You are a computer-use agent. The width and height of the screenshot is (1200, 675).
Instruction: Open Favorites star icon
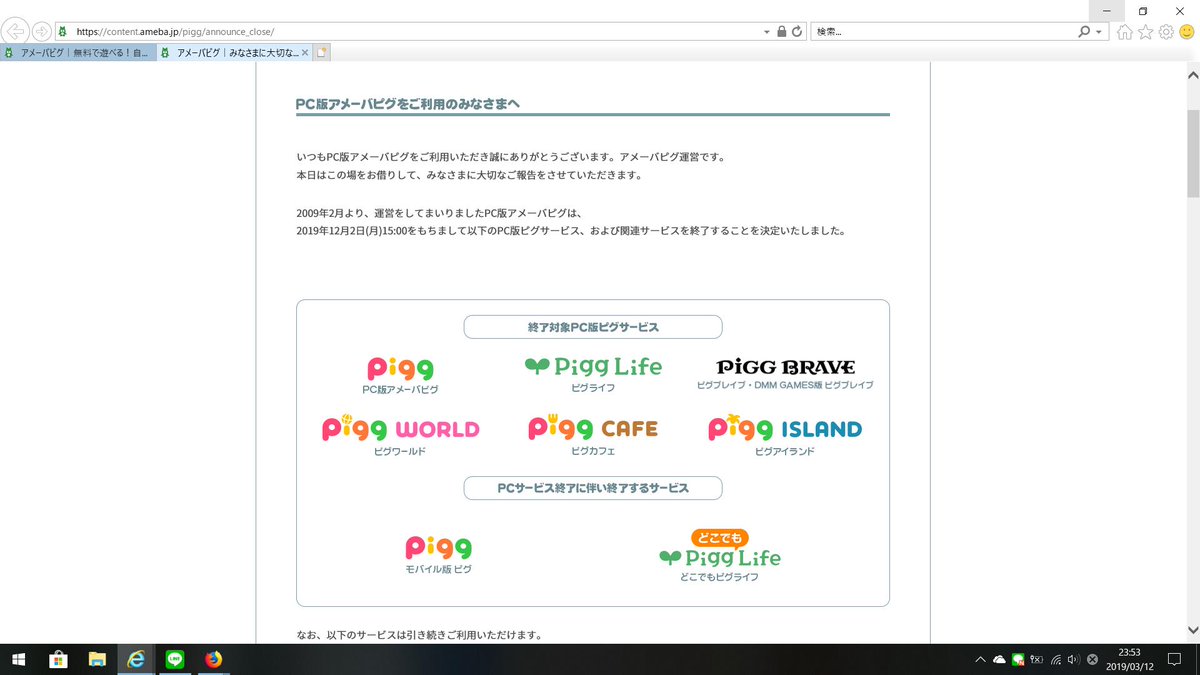[x=1146, y=32]
